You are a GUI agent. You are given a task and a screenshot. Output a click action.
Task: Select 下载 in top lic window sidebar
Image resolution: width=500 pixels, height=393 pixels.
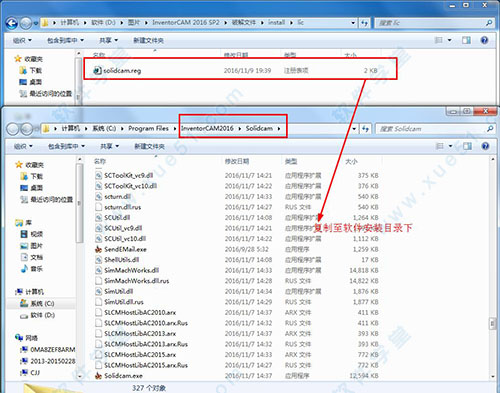(x=30, y=70)
